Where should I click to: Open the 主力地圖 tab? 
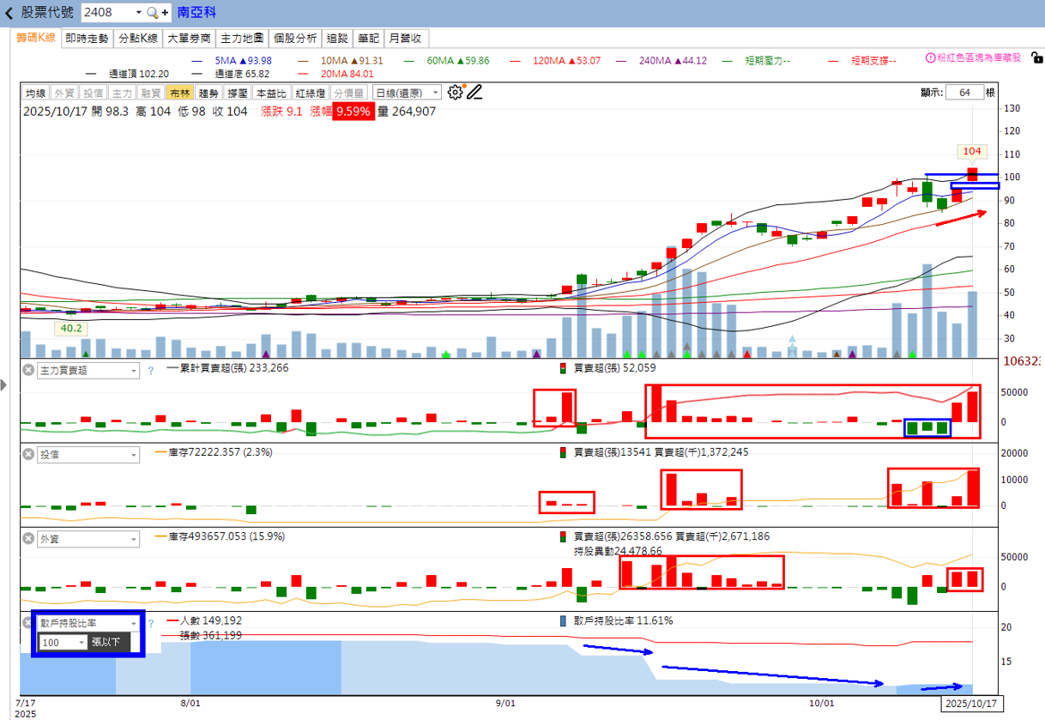click(x=242, y=39)
